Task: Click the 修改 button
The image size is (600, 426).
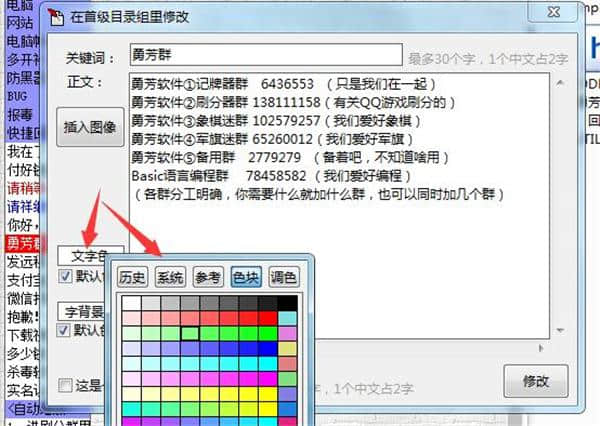Action: (536, 381)
